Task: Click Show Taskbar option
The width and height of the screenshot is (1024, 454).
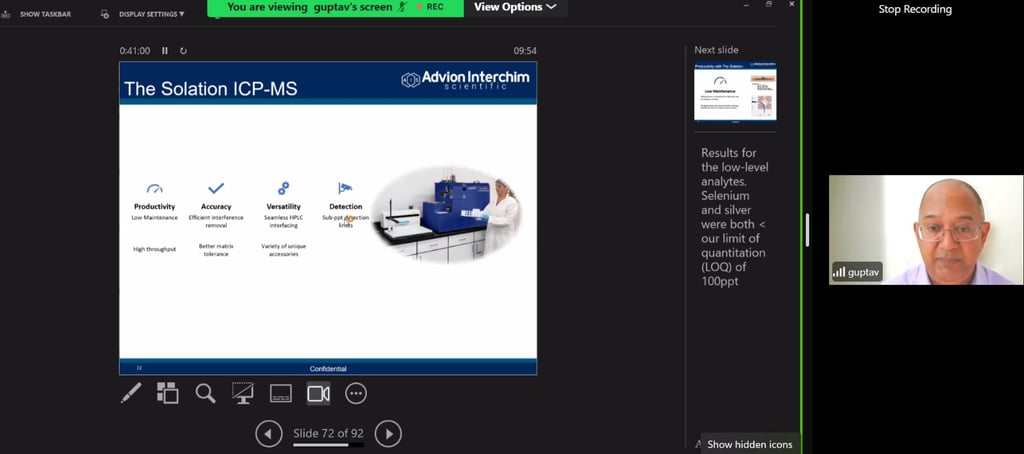Action: pyautogui.click(x=45, y=14)
